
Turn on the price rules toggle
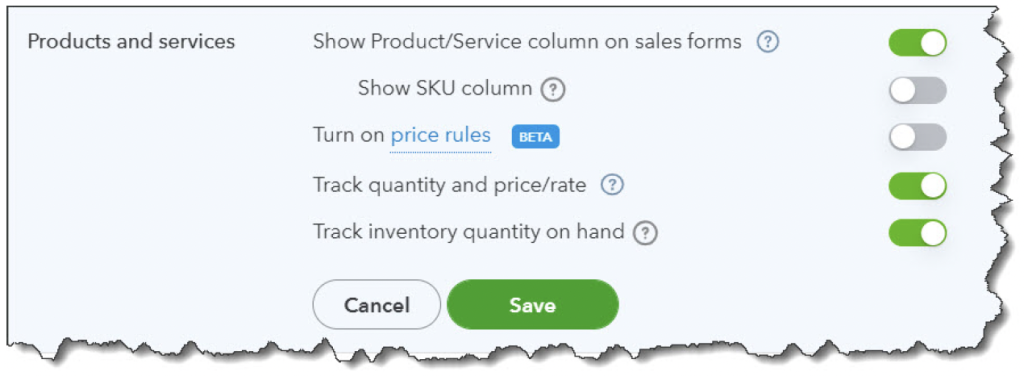(917, 137)
